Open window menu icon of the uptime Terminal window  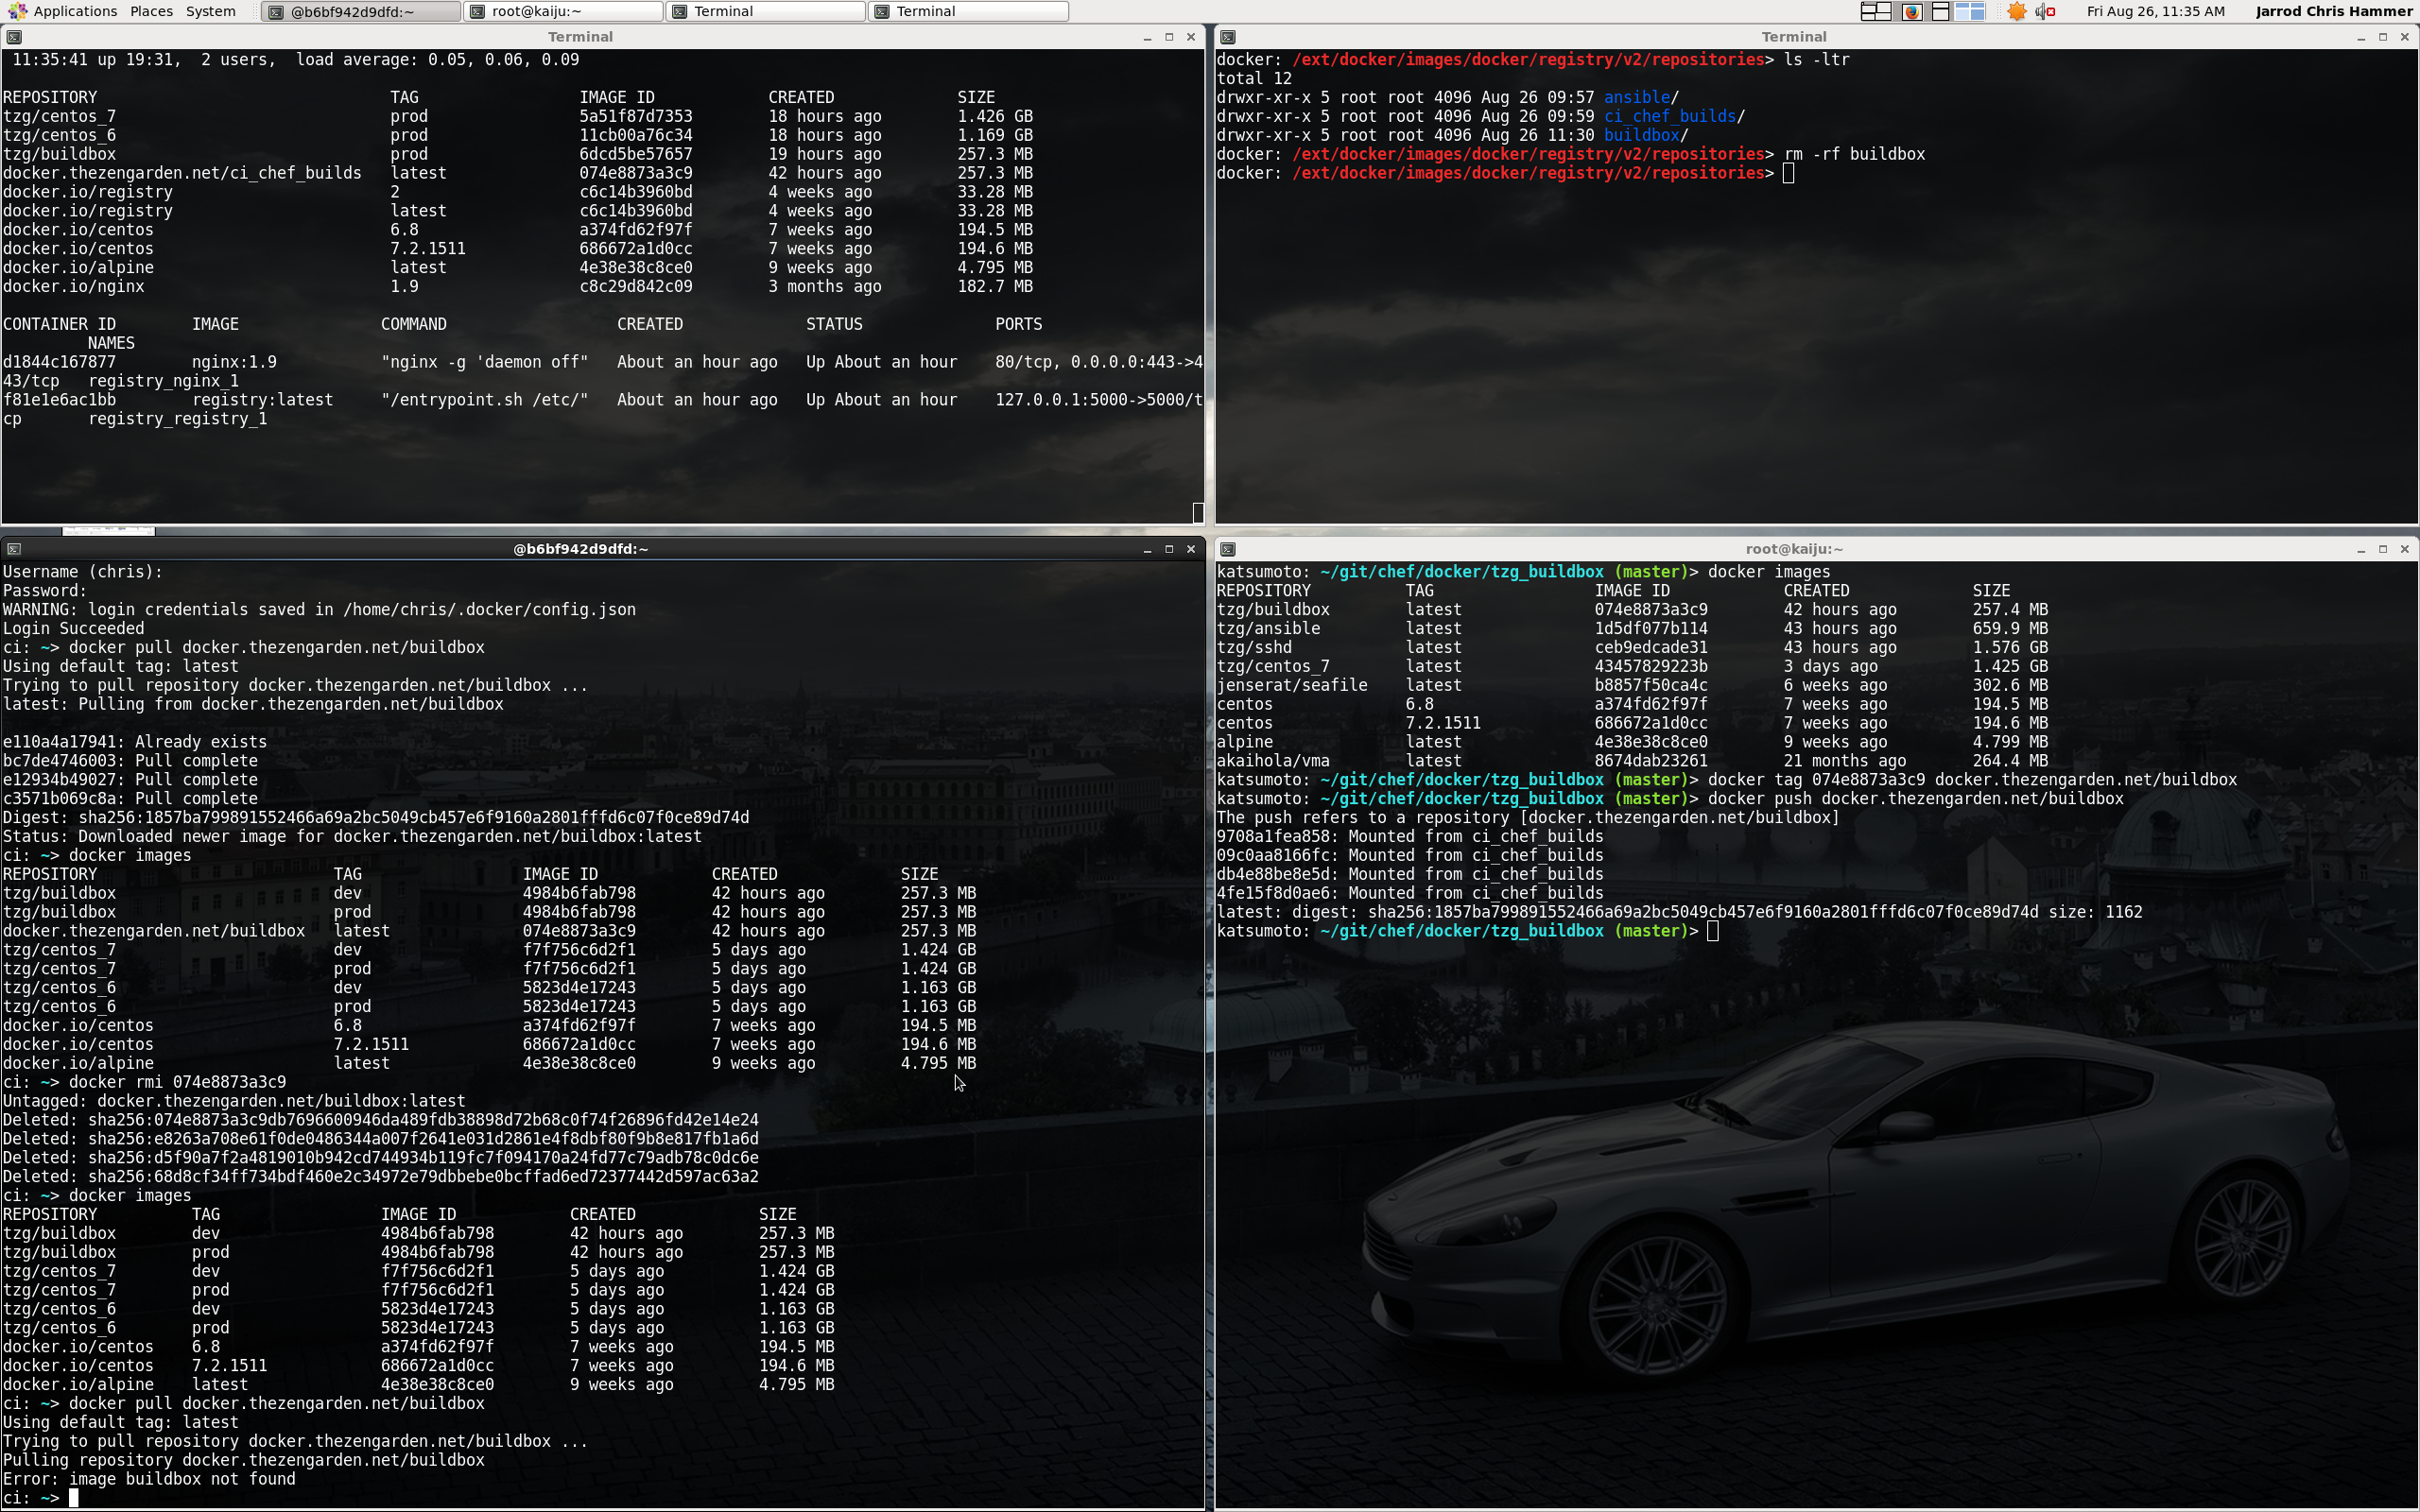tap(14, 37)
